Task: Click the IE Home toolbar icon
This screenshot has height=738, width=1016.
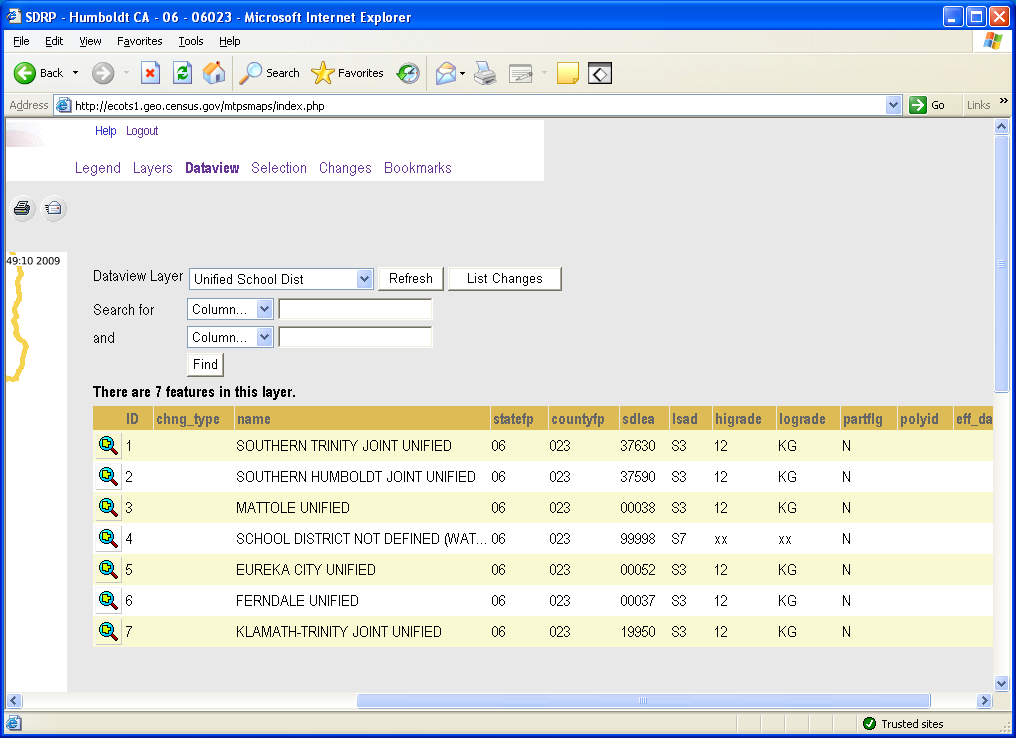Action: pyautogui.click(x=214, y=73)
